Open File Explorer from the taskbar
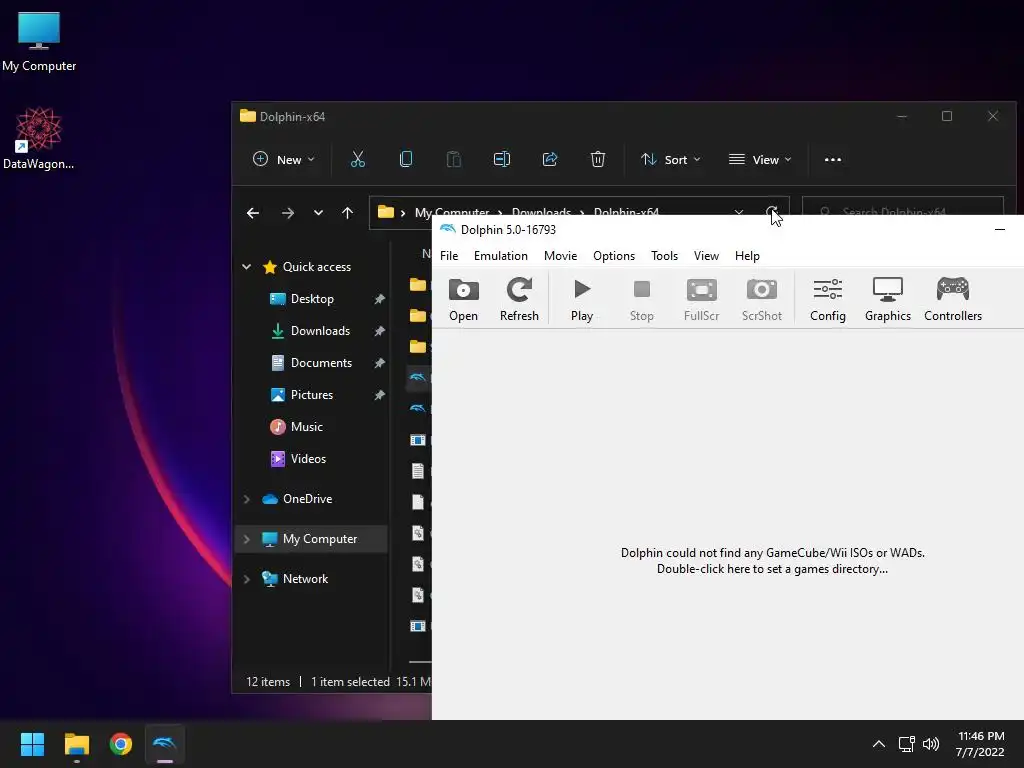The height and width of the screenshot is (768, 1024). click(77, 744)
